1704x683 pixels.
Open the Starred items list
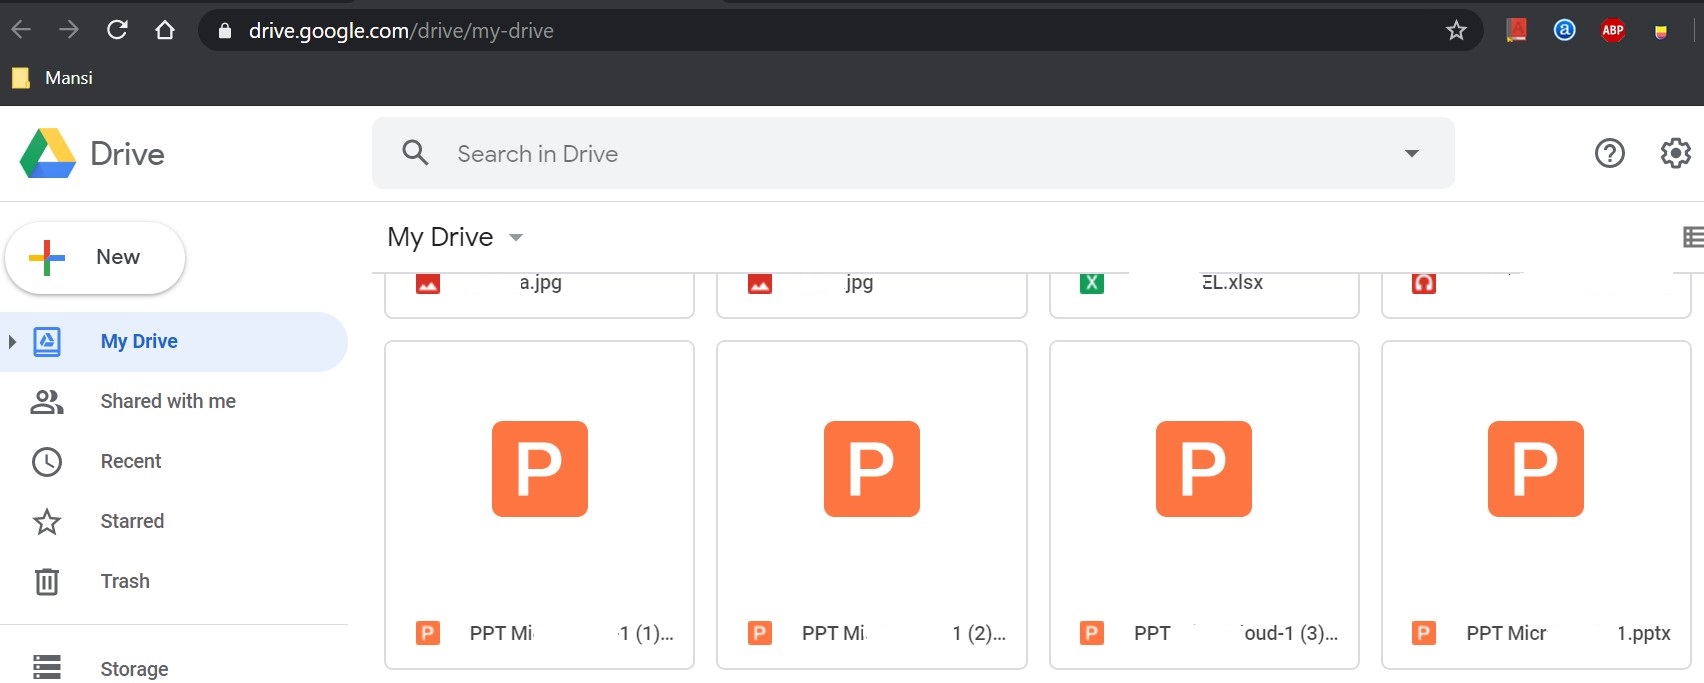point(132,521)
